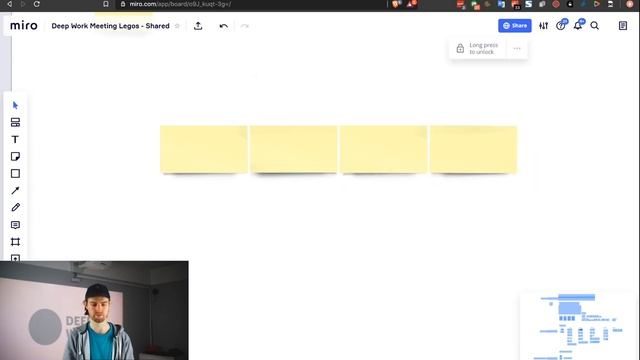Search the board with magnifier icon
Image resolution: width=640 pixels, height=360 pixels.
click(595, 26)
